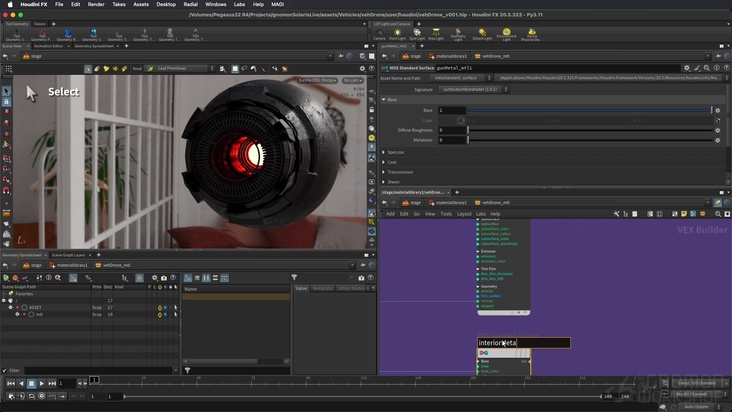Open the viewport display options gear
Viewport: 732px width, 412px height.
[362, 69]
